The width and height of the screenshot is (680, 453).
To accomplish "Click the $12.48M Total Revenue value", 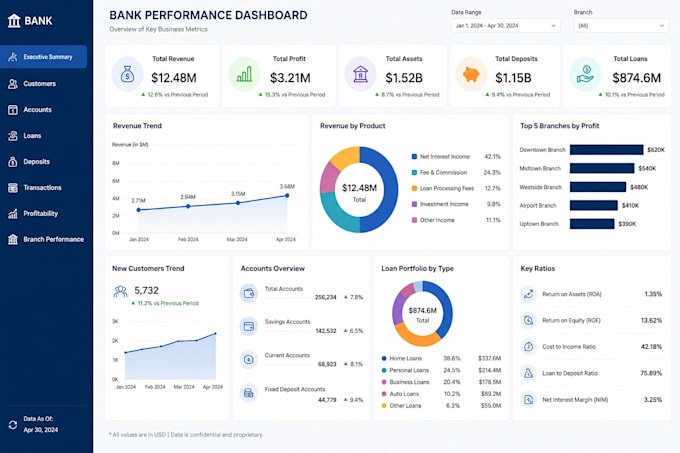I will 174,78.
